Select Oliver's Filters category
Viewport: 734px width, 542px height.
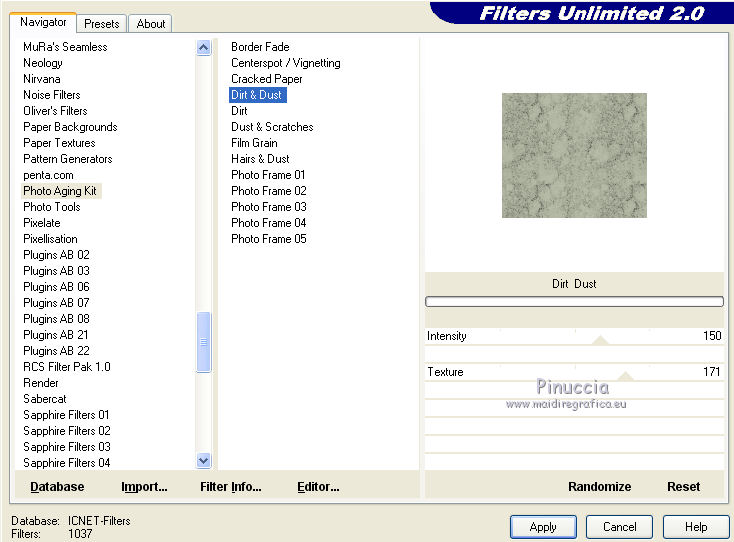[55, 111]
